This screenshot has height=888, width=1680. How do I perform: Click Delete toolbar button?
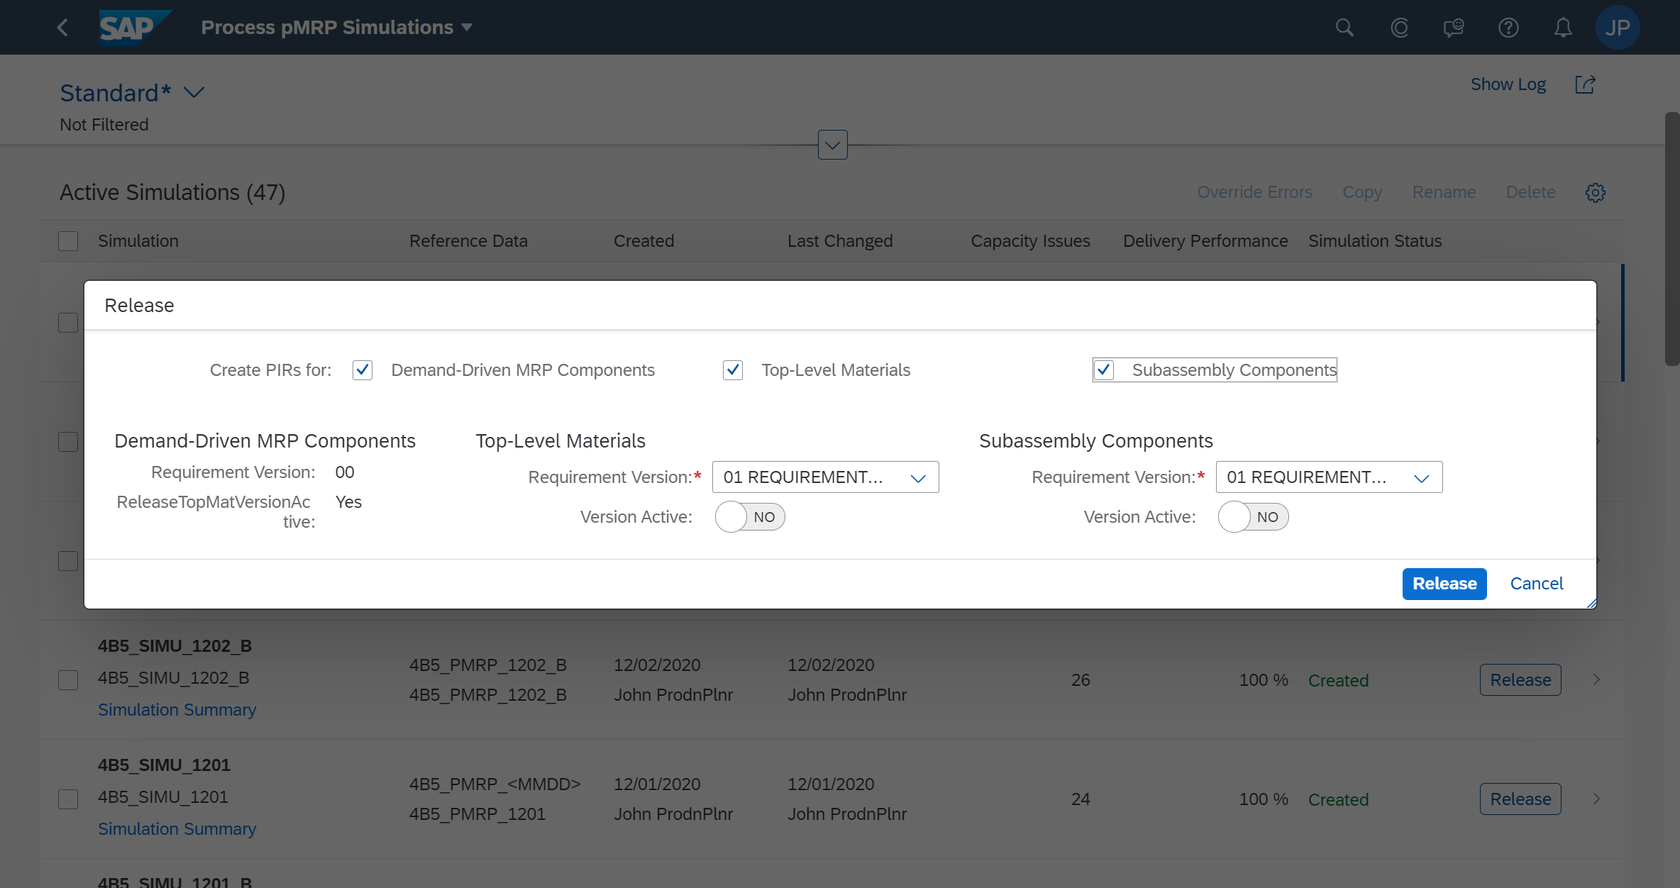pos(1531,192)
